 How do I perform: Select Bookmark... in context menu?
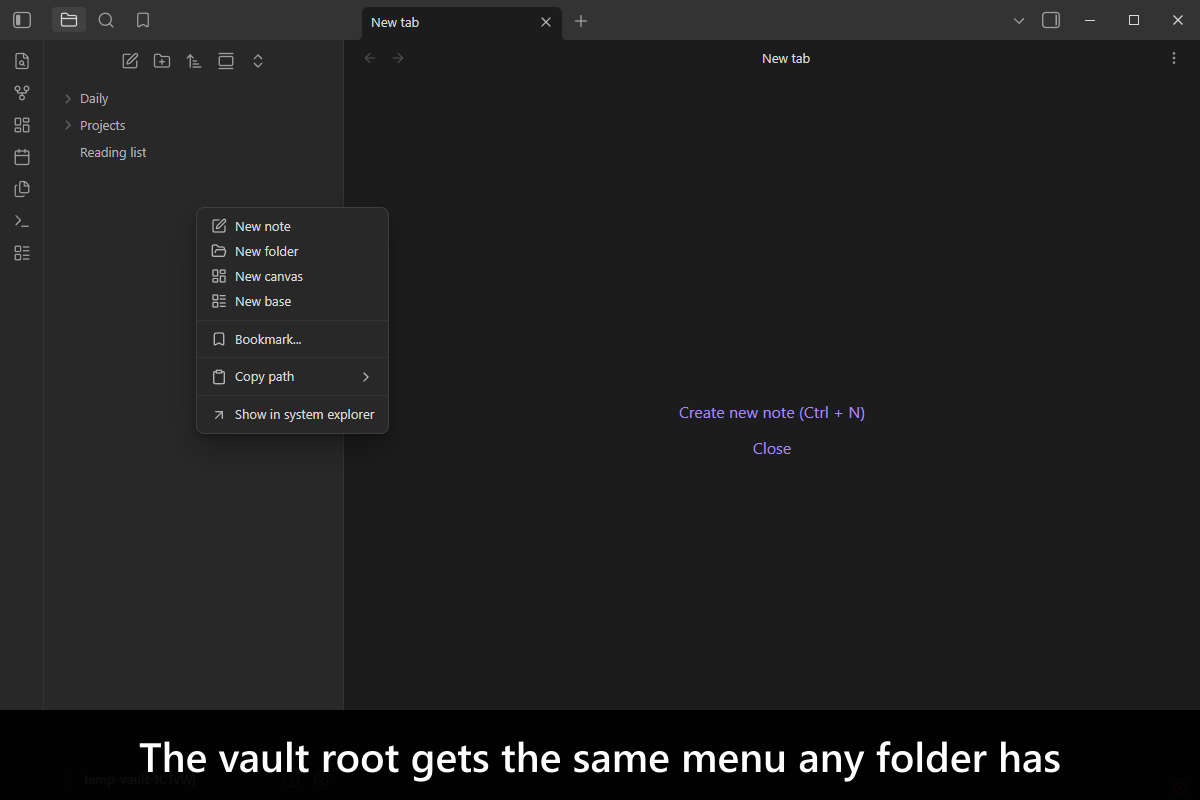click(x=292, y=339)
